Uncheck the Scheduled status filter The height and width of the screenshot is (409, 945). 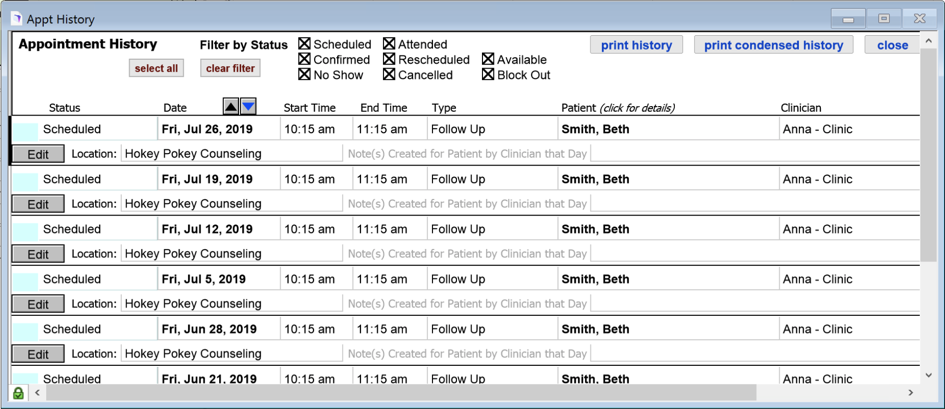click(x=305, y=45)
